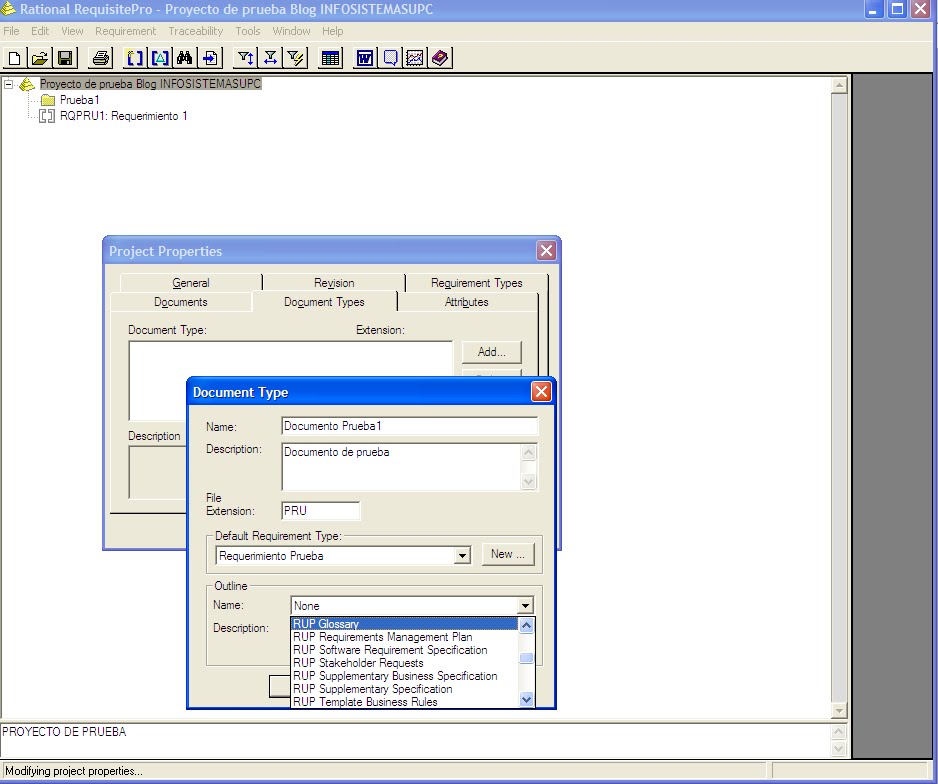Open the Window menu

point(291,31)
